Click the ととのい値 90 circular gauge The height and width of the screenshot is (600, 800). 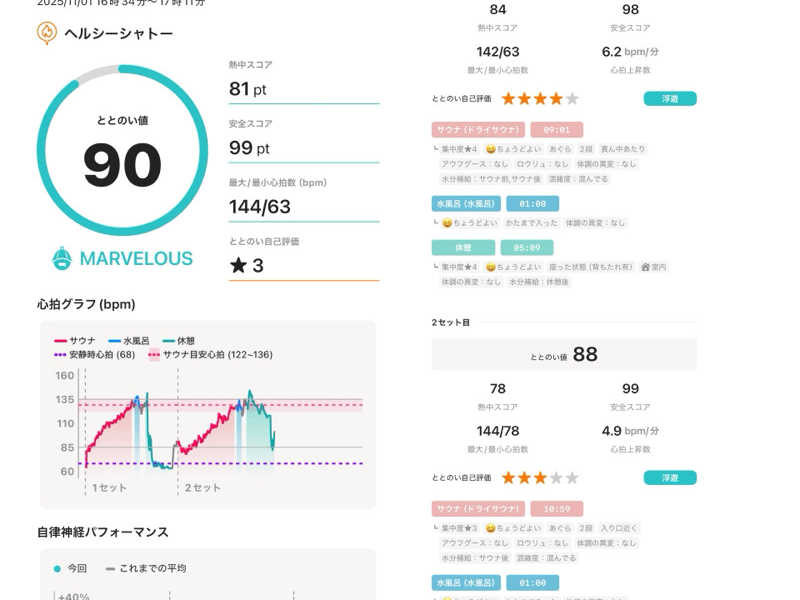point(122,151)
